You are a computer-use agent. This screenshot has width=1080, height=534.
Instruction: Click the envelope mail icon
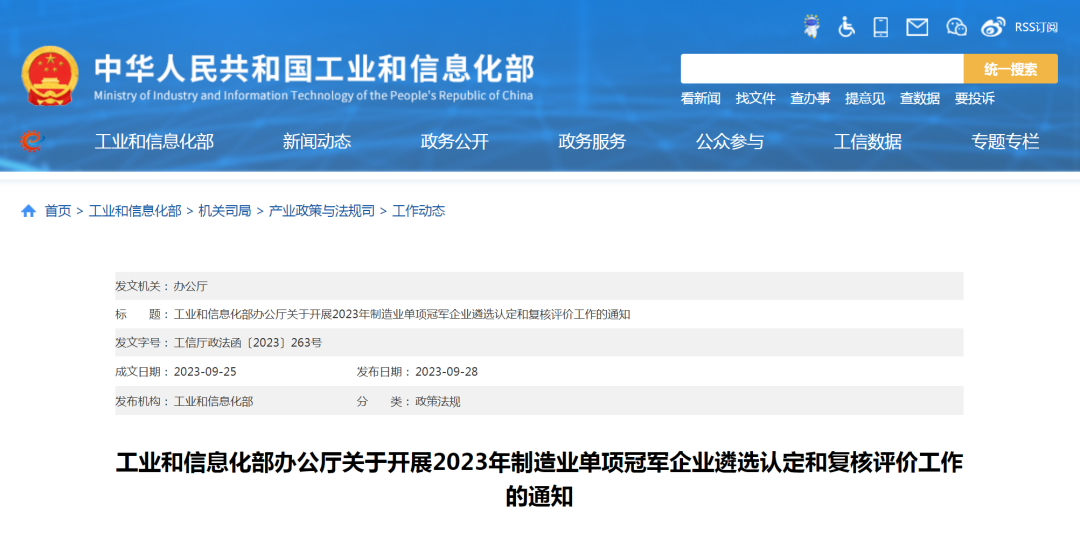pyautogui.click(x=917, y=28)
